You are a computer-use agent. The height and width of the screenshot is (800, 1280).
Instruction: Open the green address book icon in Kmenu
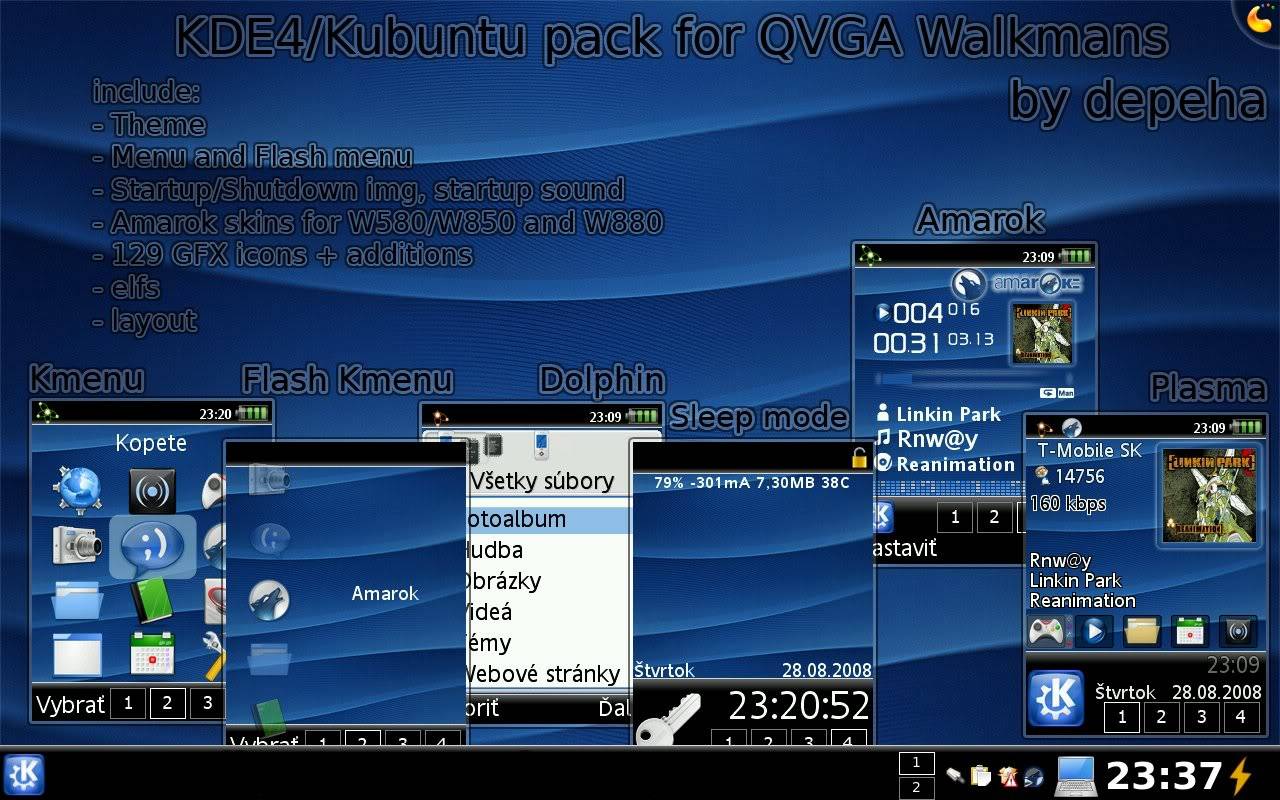152,600
